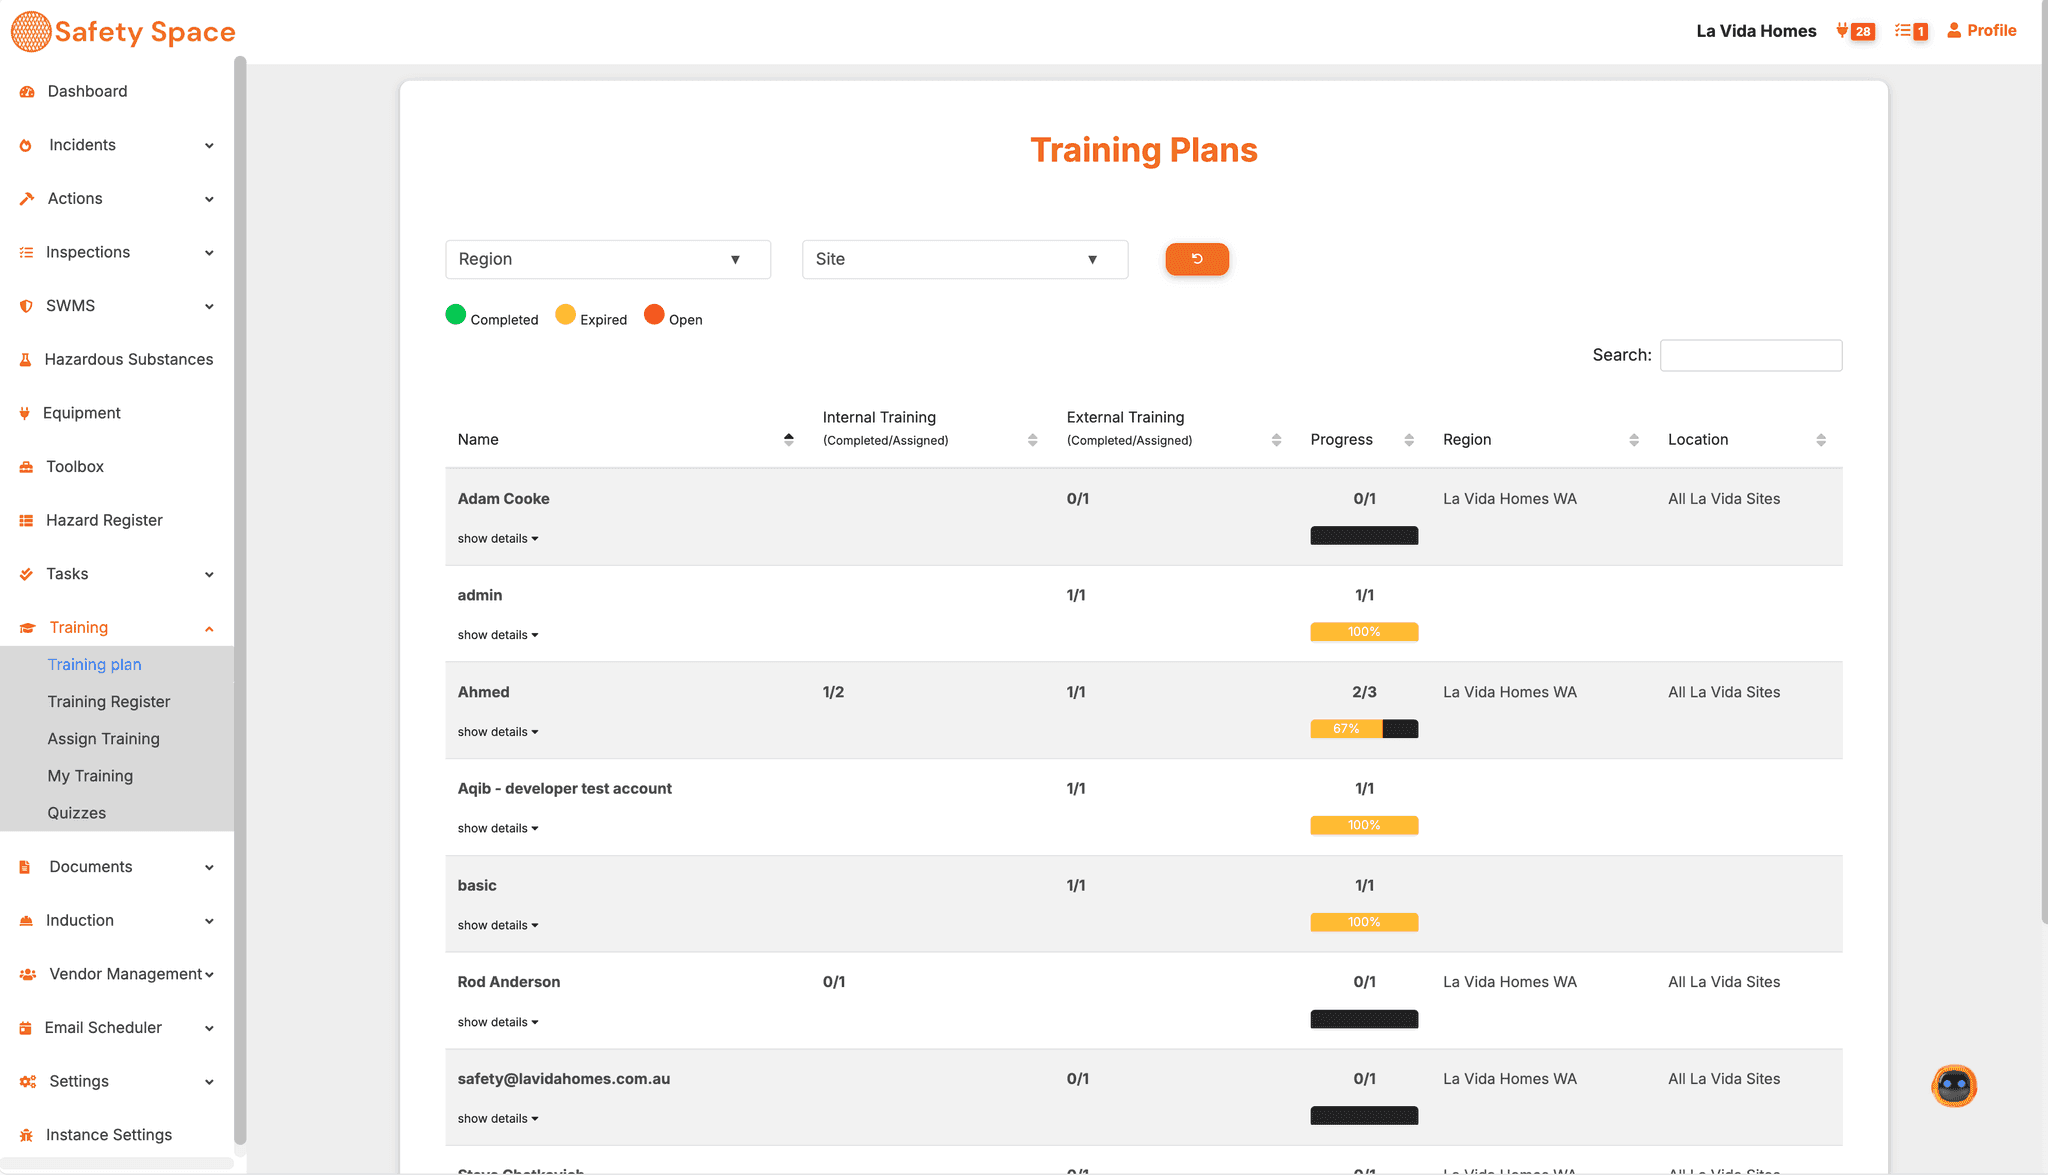This screenshot has height=1175, width=2048.
Task: Sort by Region column arrows
Action: [x=1634, y=440]
